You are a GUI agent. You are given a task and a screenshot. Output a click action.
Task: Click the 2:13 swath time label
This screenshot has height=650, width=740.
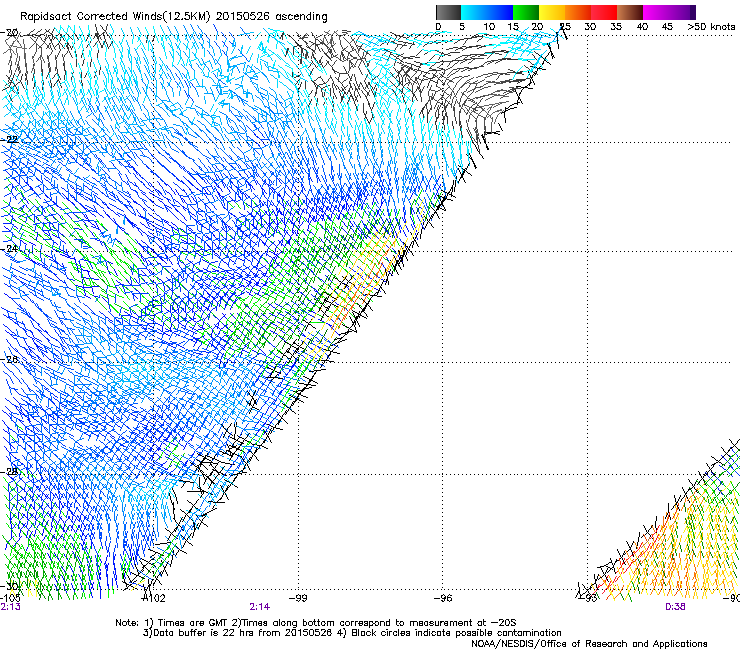click(10, 607)
